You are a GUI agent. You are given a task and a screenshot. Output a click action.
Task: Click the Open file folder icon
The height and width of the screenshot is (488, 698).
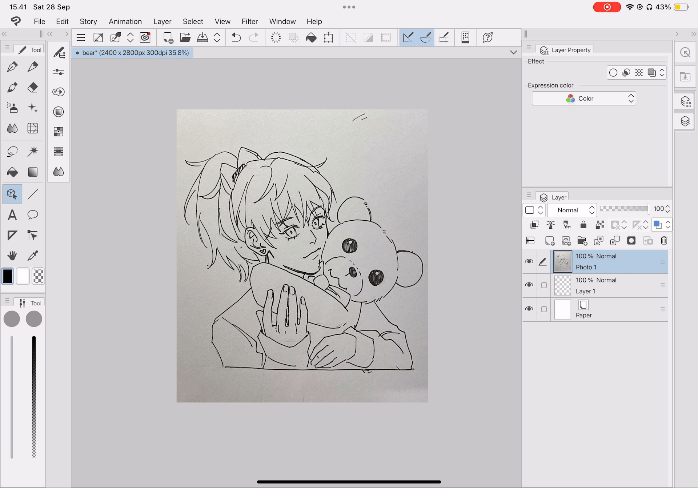tap(185, 38)
